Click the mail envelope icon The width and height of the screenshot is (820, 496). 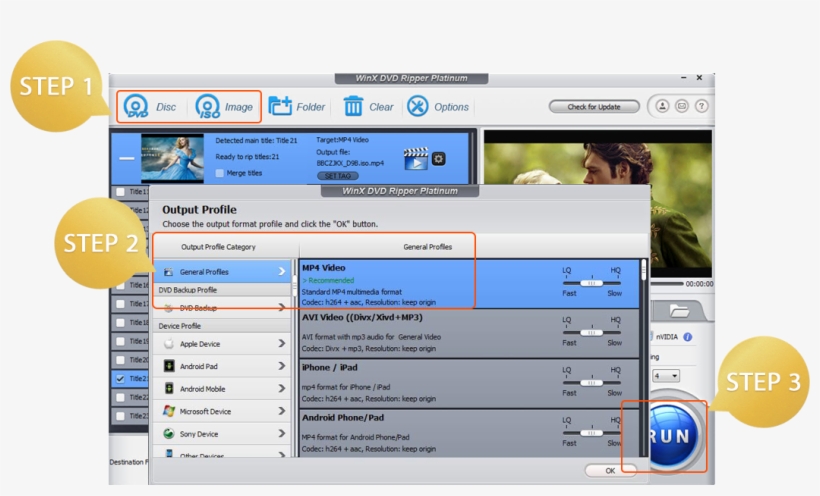[681, 106]
